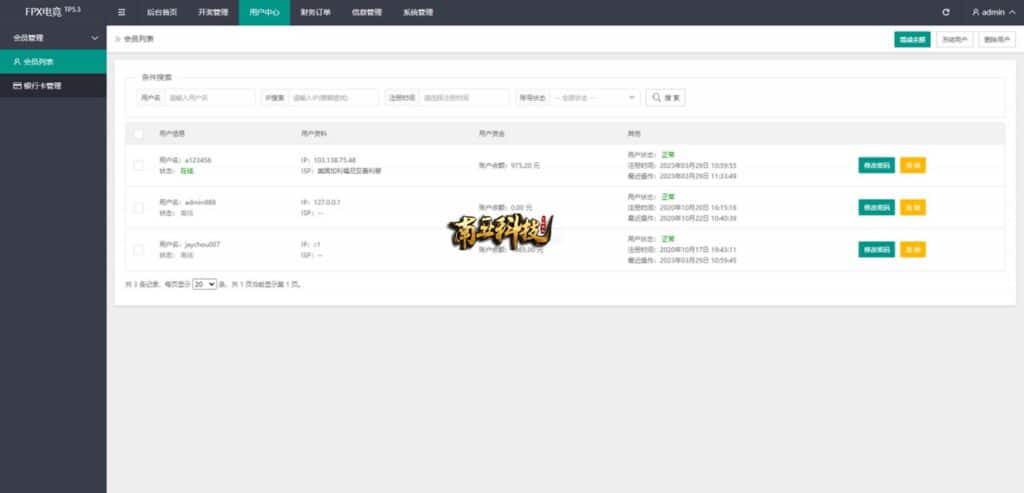This screenshot has height=493, width=1024.
Task: Open the 会员列表 sidebar item
Action: (x=53, y=62)
